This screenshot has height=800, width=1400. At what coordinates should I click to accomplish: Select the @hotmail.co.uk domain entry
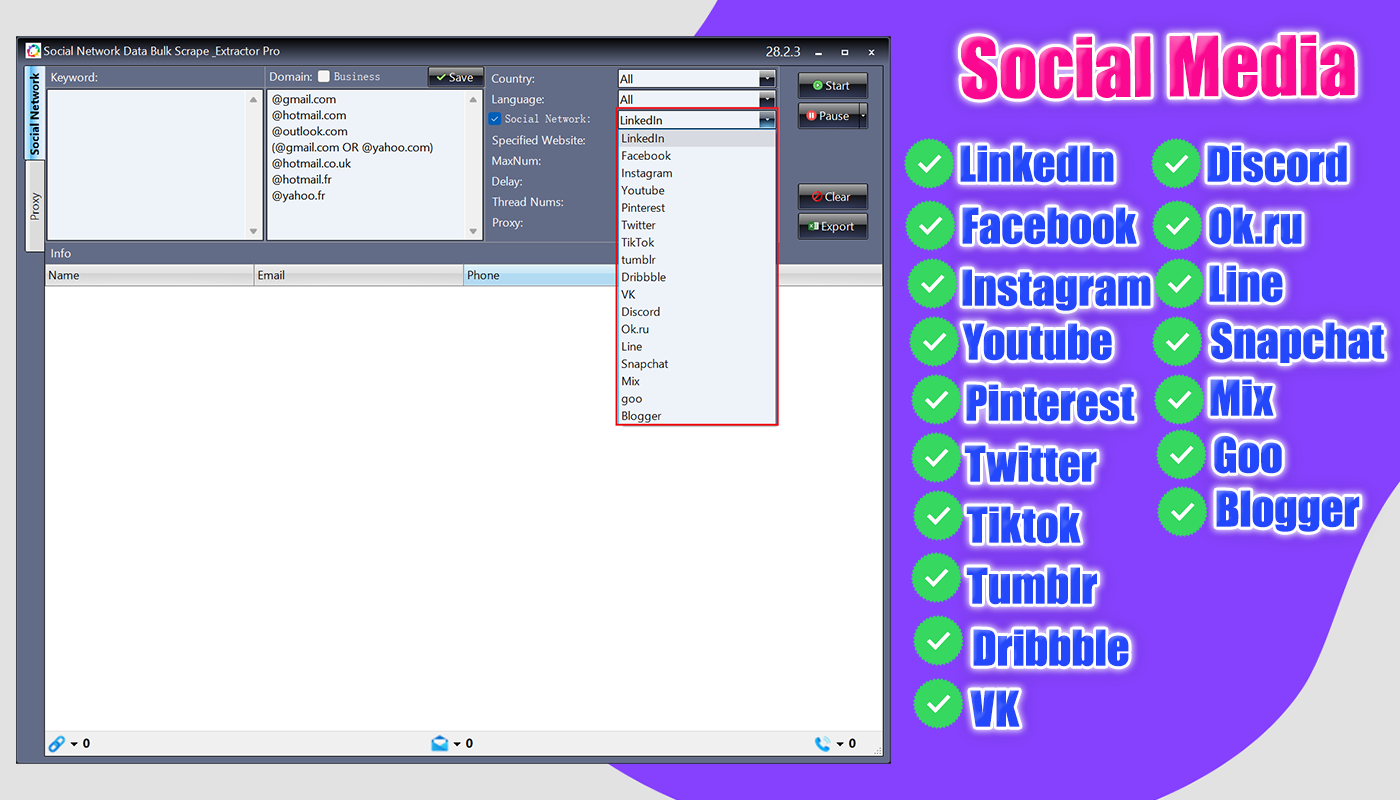pos(312,163)
